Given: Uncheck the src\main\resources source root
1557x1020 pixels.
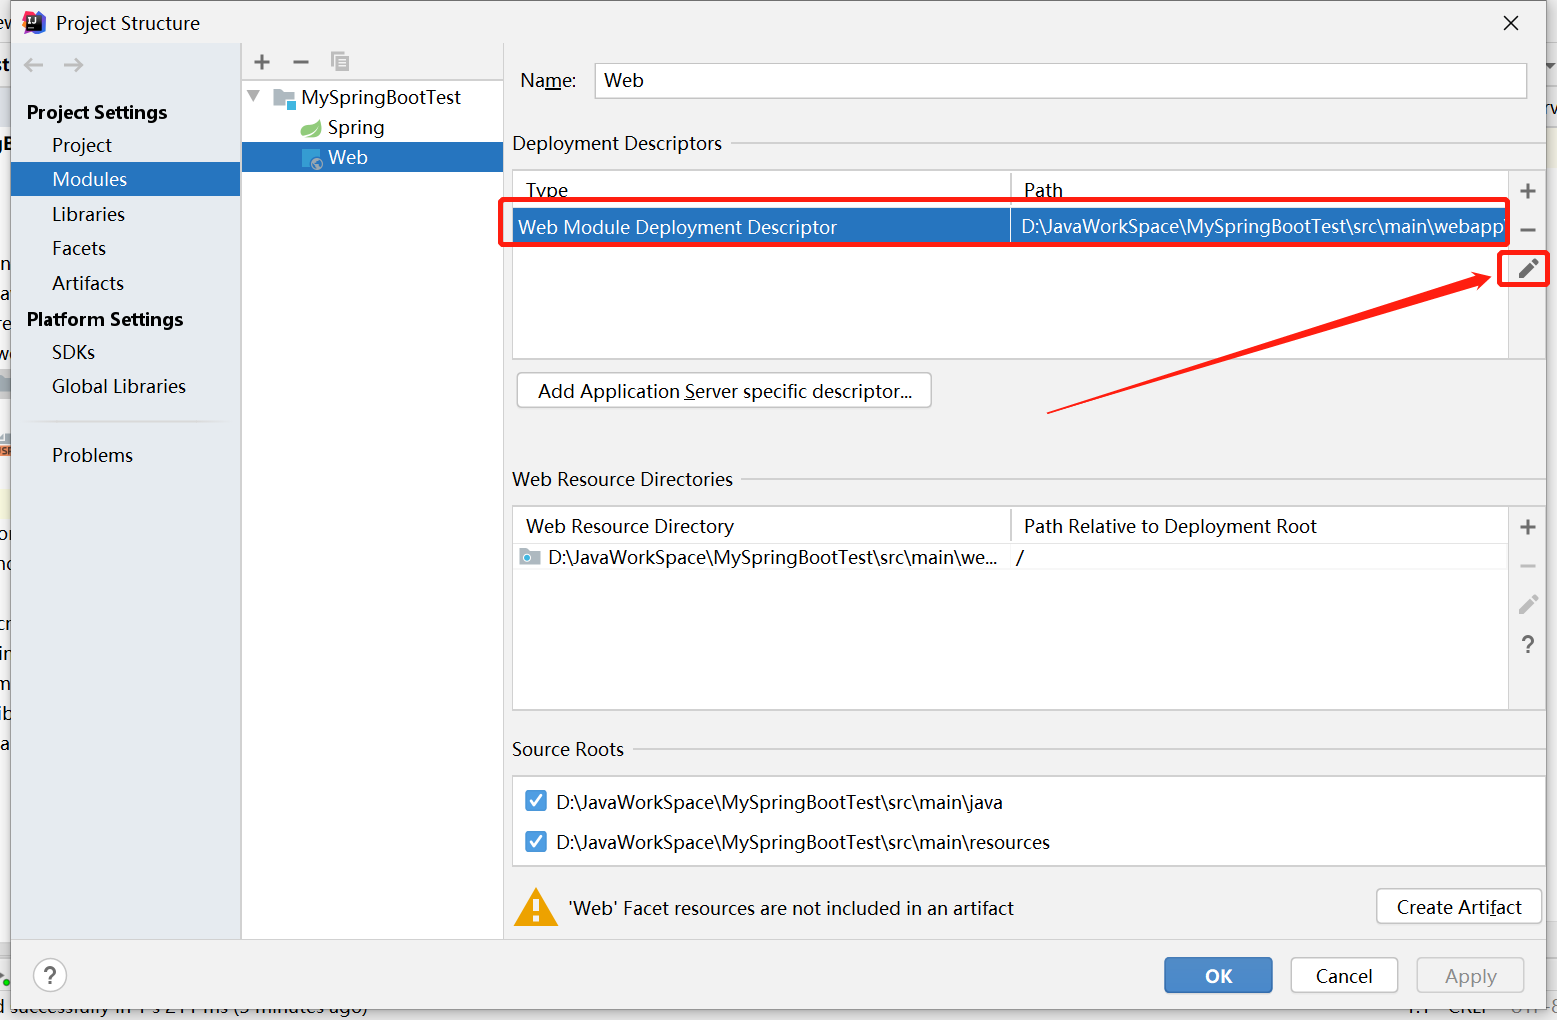Looking at the screenshot, I should [536, 841].
